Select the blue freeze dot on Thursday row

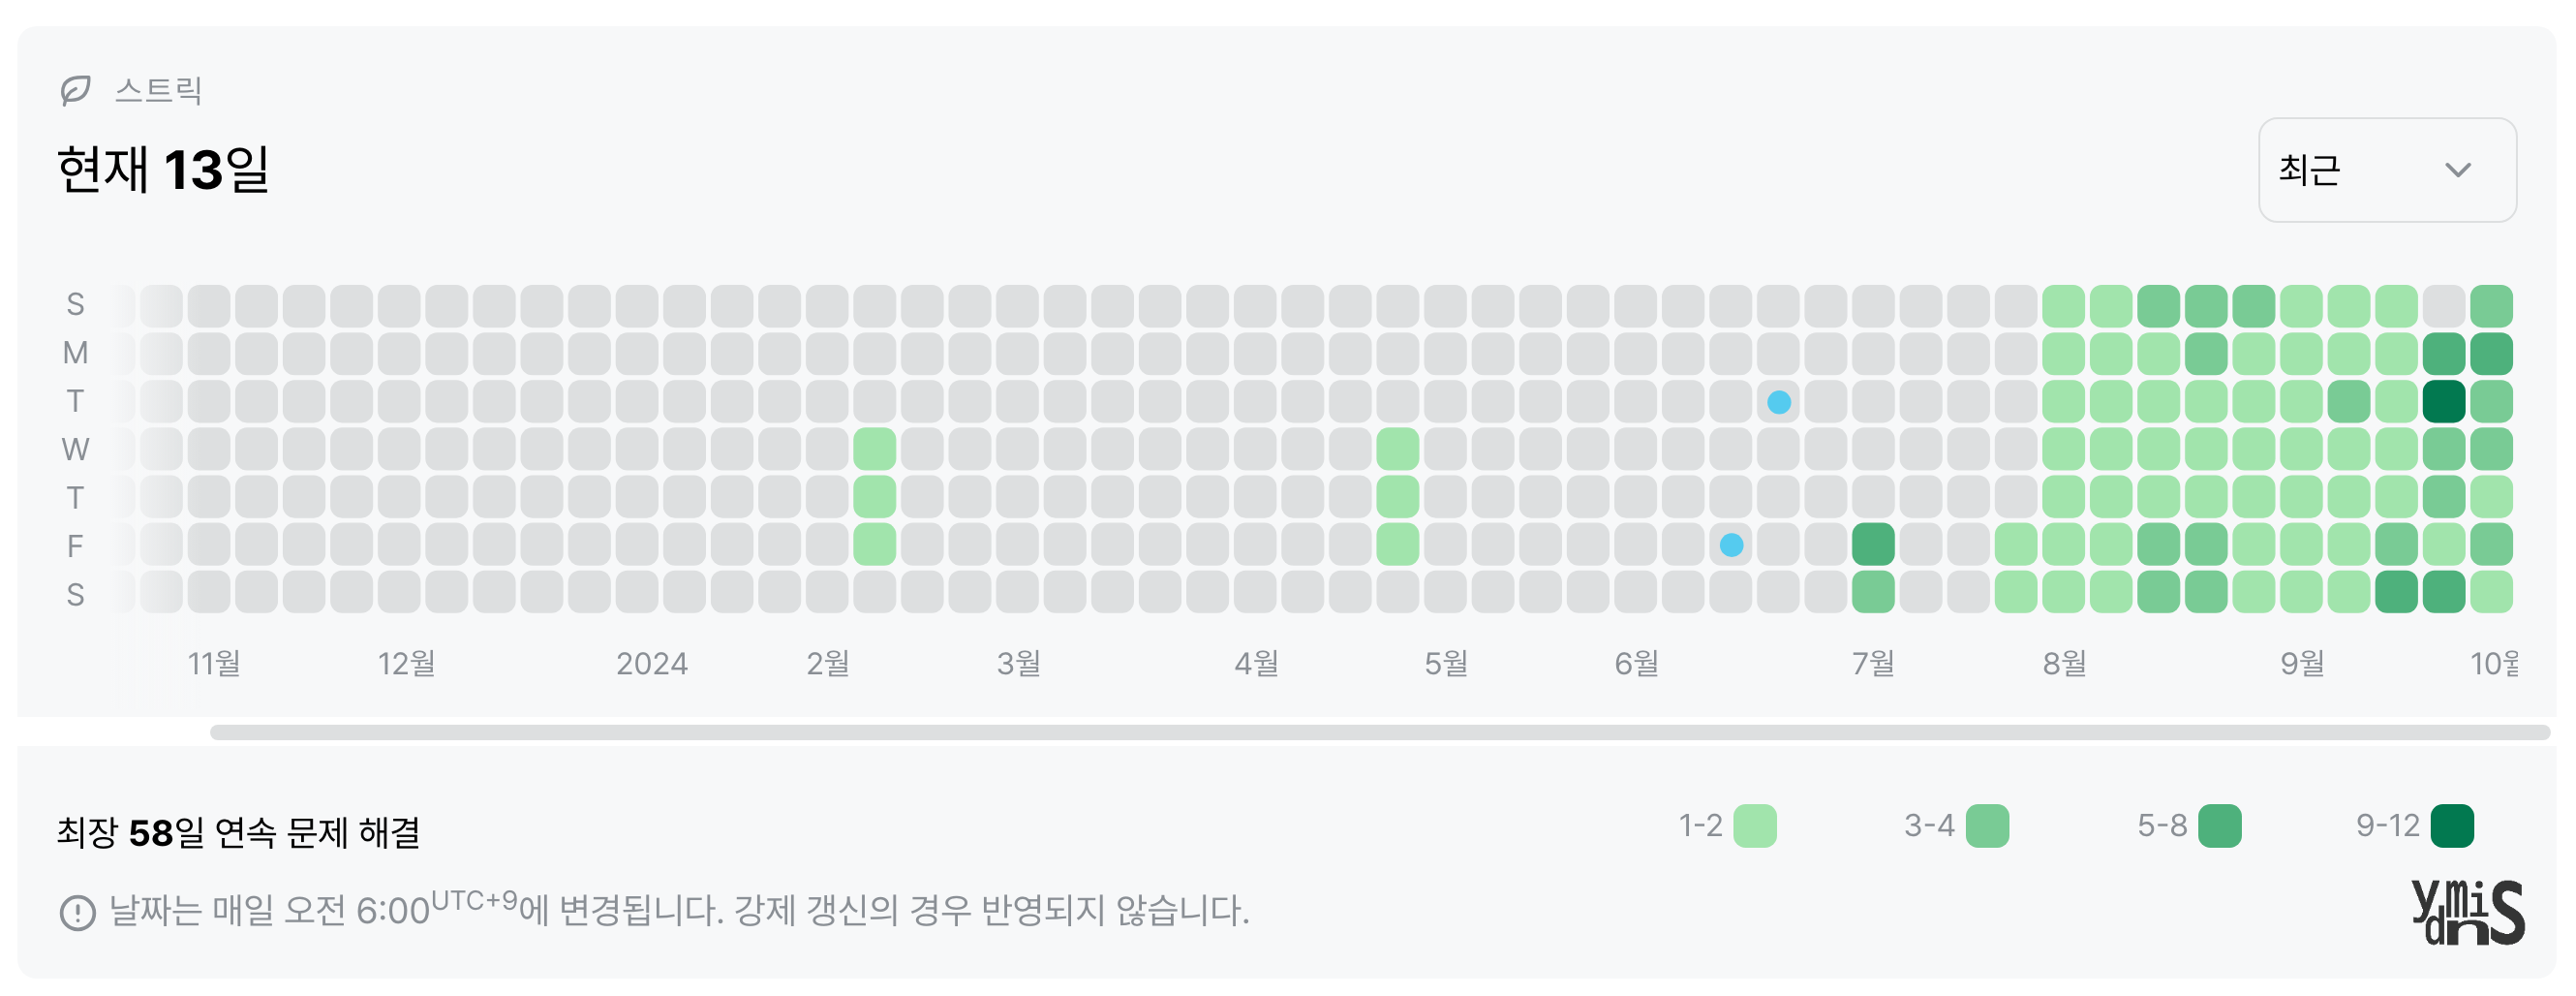pos(1778,401)
